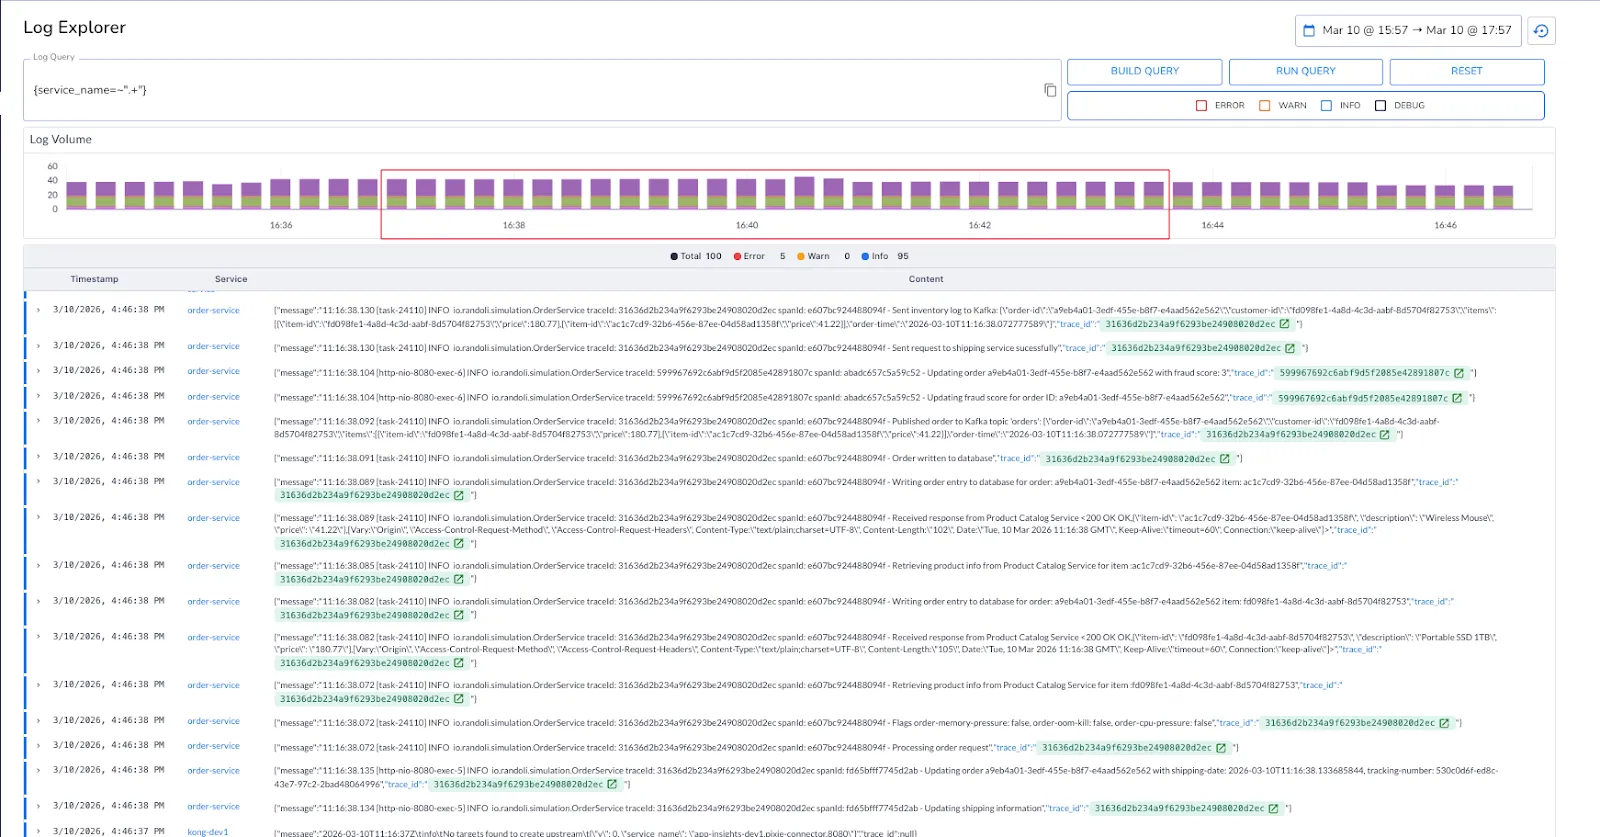Click the refresh time range icon
This screenshot has width=1600, height=837.
[1541, 31]
